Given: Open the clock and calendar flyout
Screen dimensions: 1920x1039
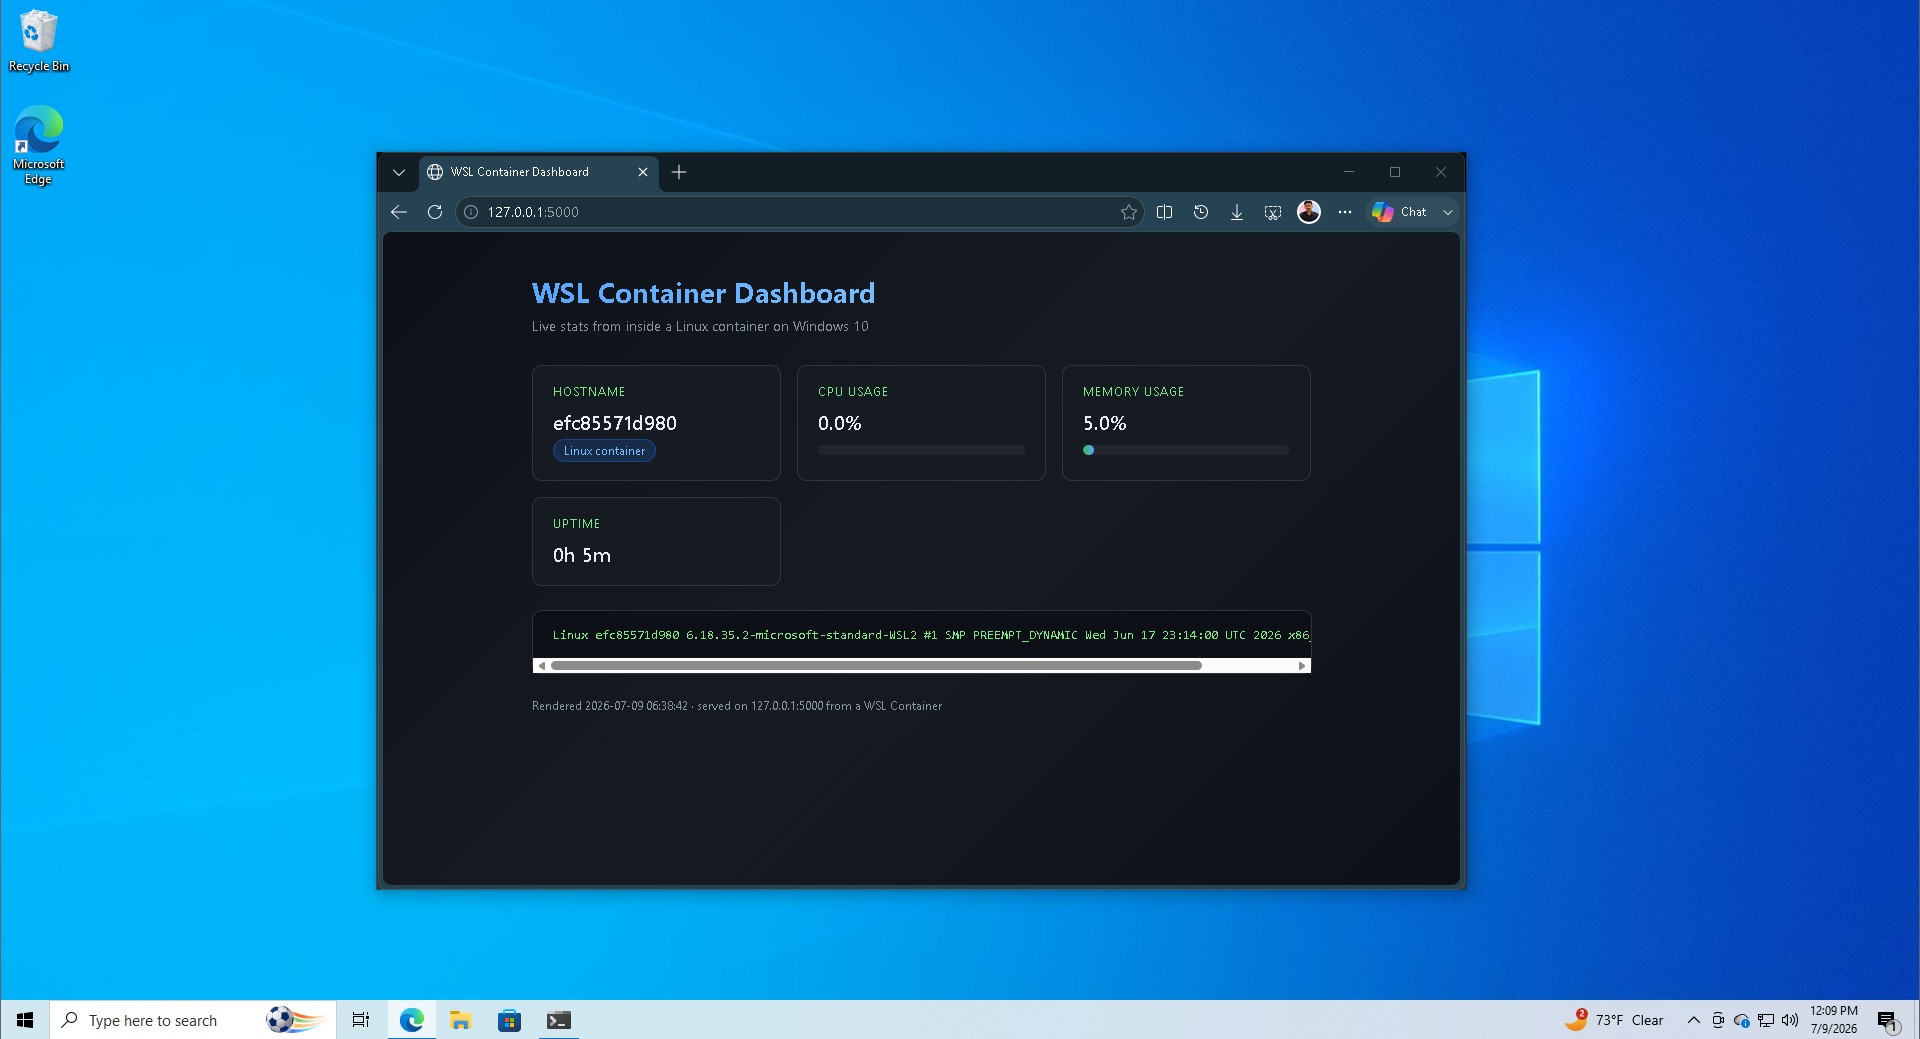Looking at the screenshot, I should [x=1833, y=1020].
